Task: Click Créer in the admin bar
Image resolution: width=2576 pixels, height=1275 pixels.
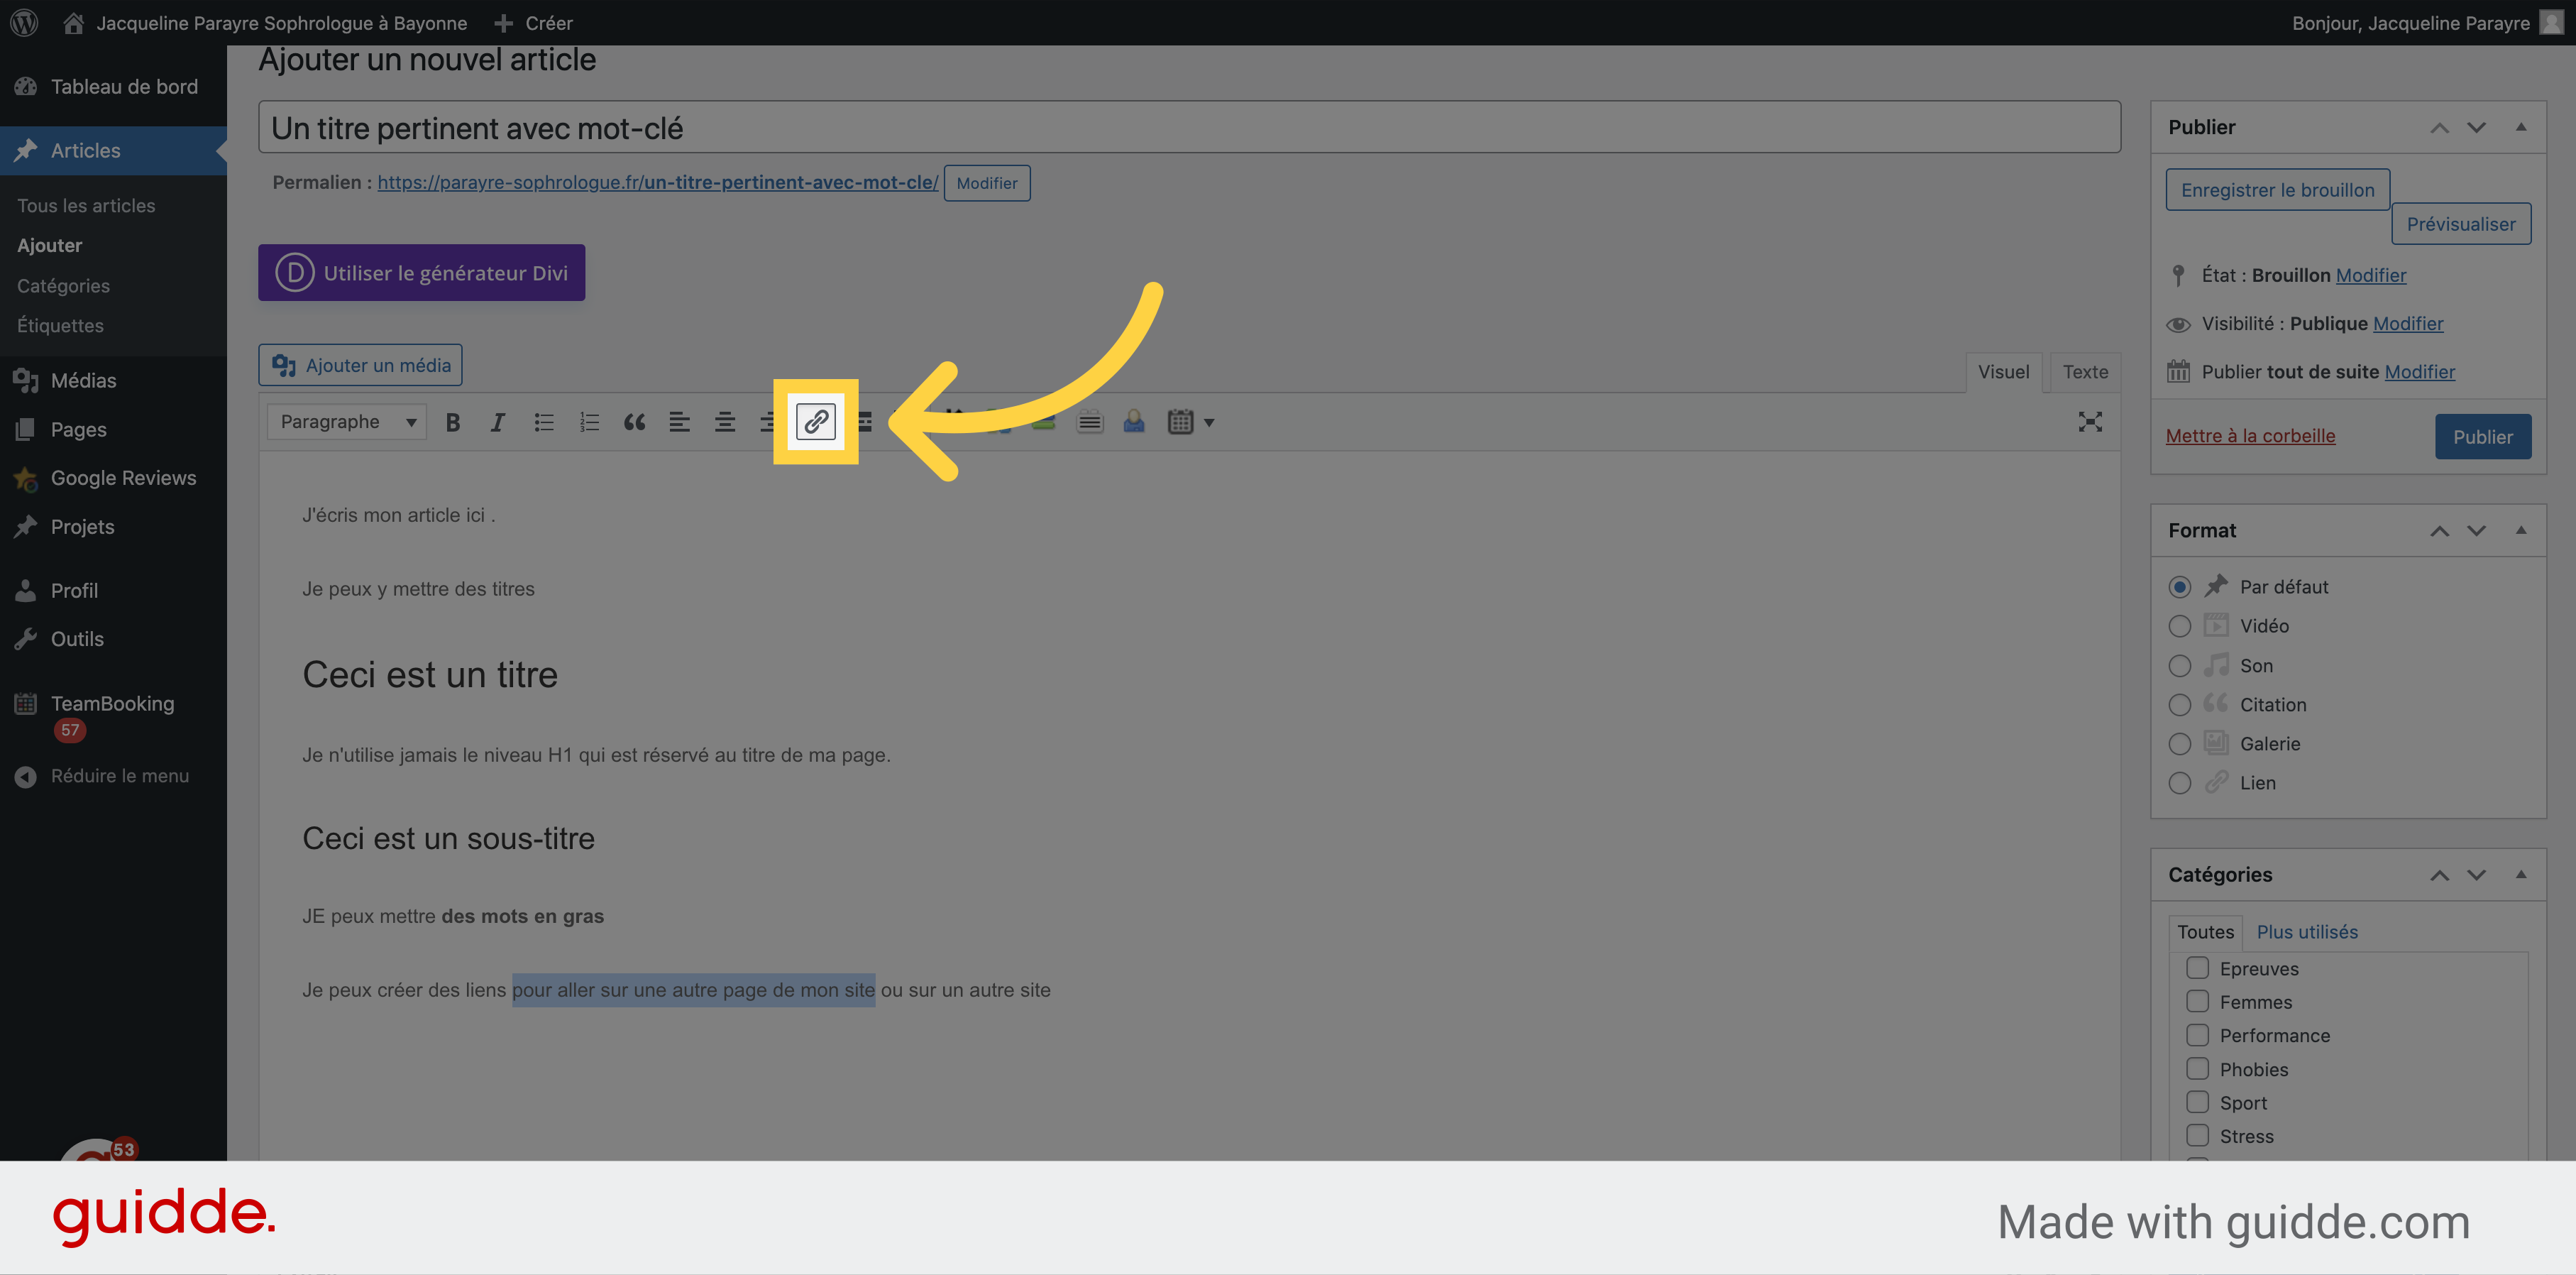Action: coord(533,22)
